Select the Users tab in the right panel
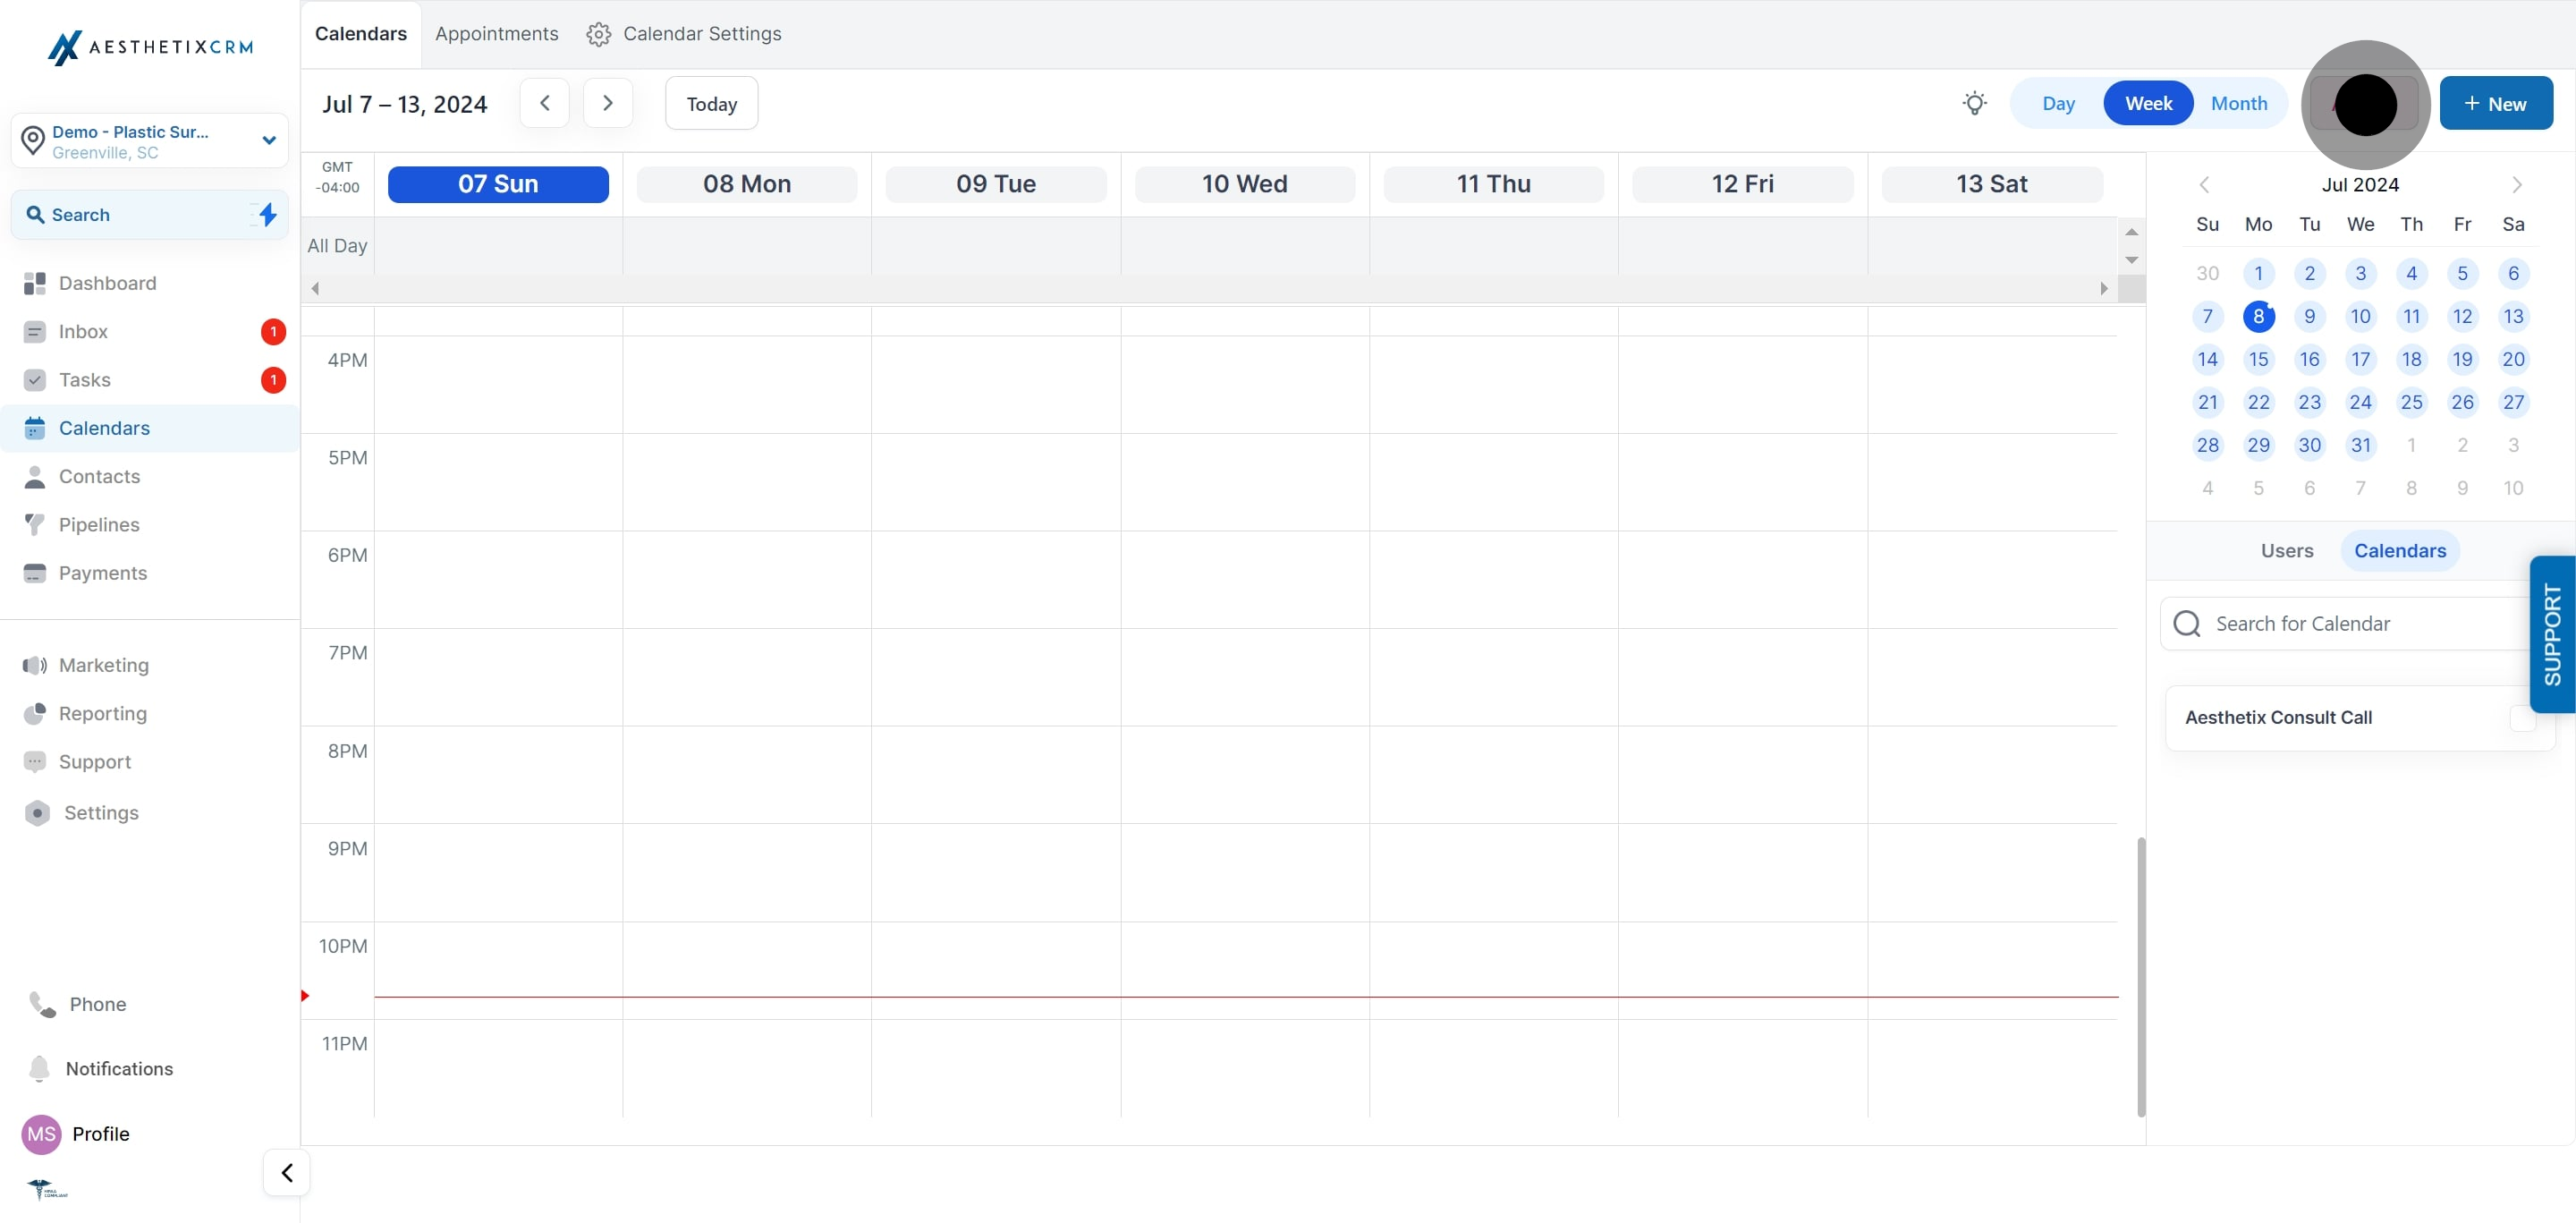This screenshot has height=1223, width=2576. [2287, 551]
